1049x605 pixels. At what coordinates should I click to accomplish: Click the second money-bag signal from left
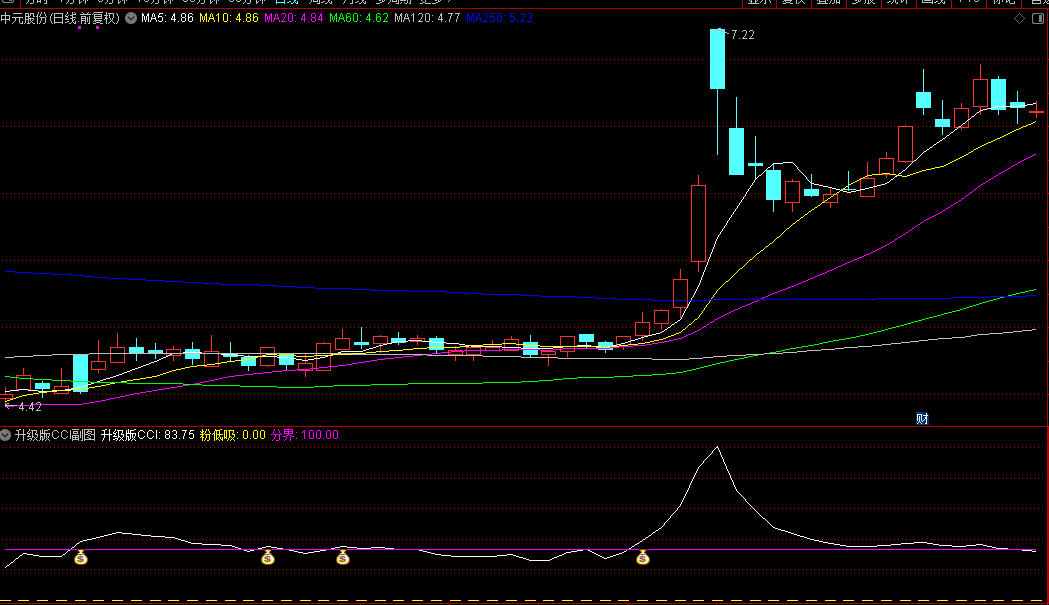point(268,557)
